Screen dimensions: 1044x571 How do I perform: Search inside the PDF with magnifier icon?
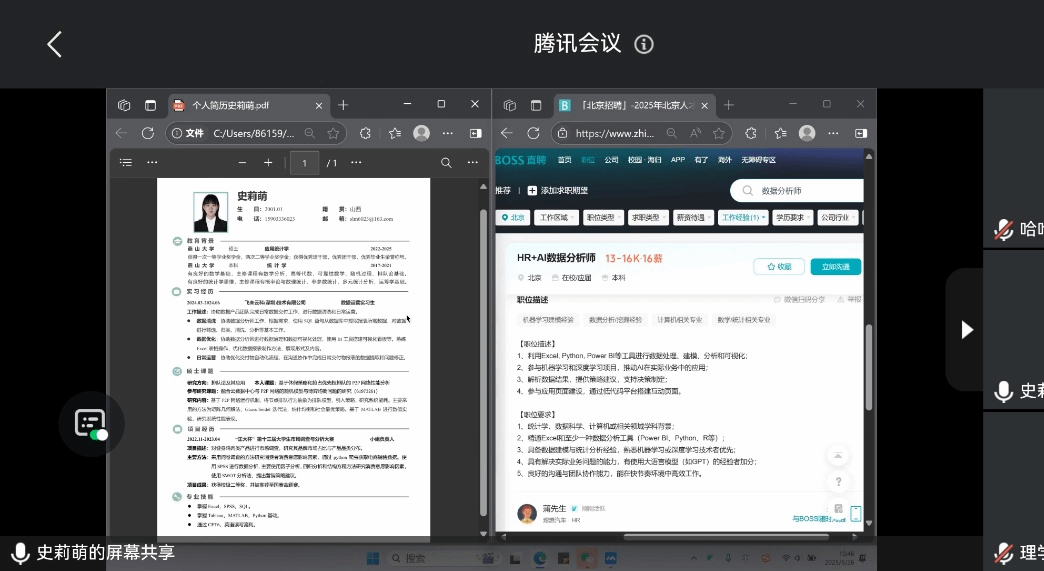(x=446, y=162)
